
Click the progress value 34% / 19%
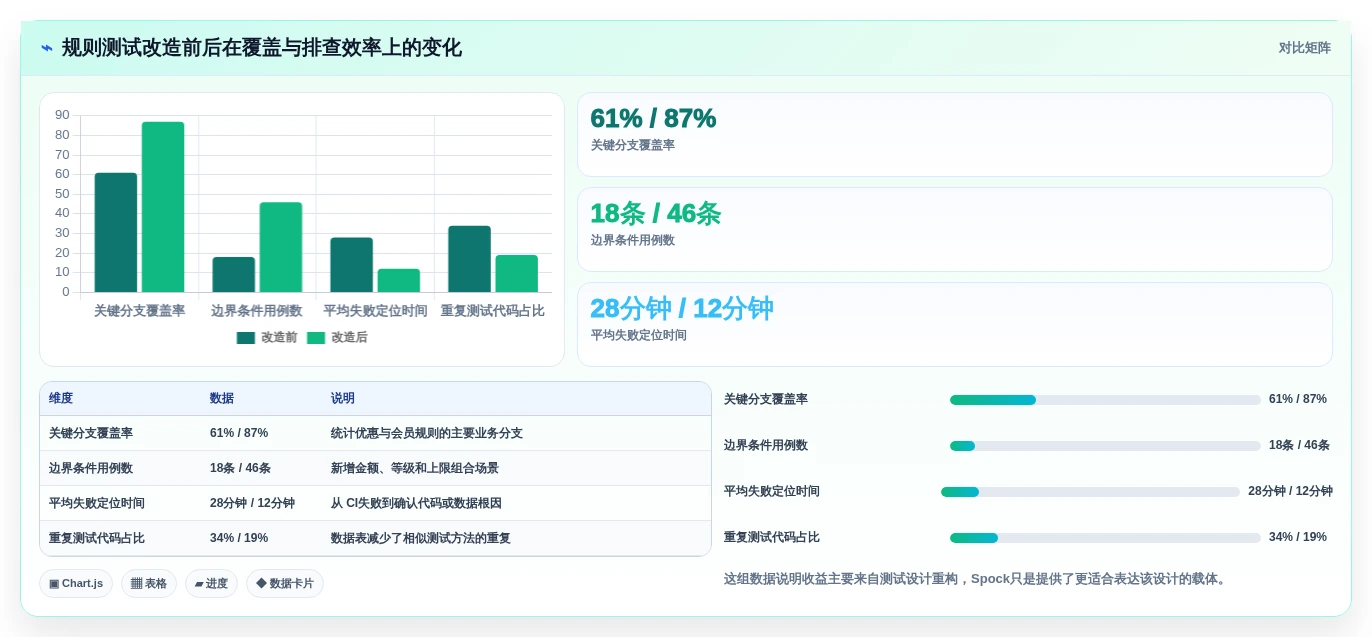[x=1298, y=537]
